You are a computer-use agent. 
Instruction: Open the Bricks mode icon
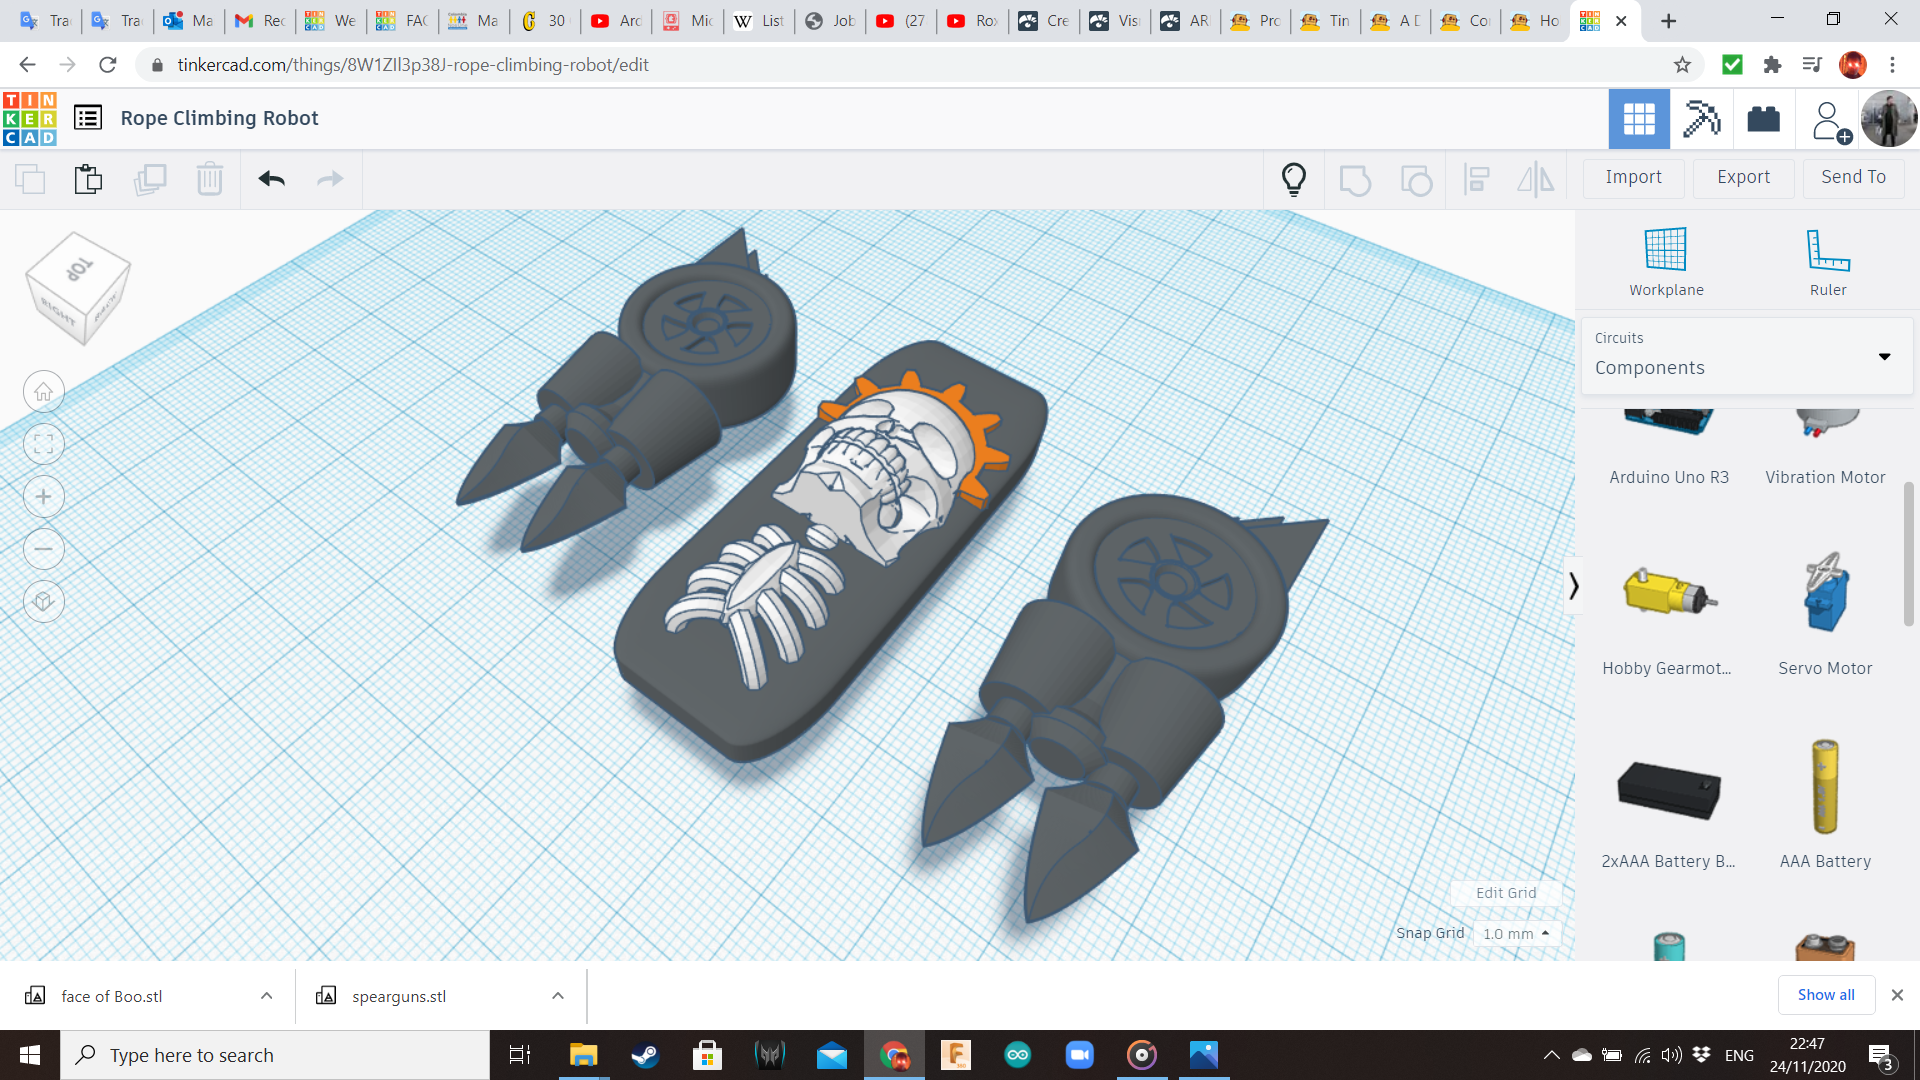click(1763, 119)
